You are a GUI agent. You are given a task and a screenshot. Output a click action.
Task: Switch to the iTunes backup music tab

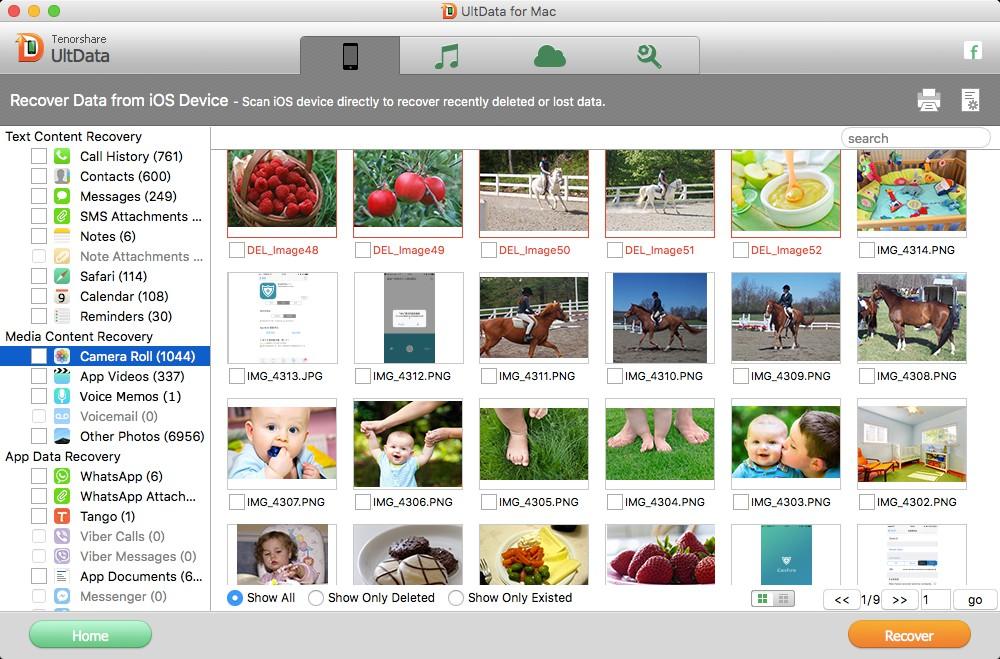click(446, 56)
